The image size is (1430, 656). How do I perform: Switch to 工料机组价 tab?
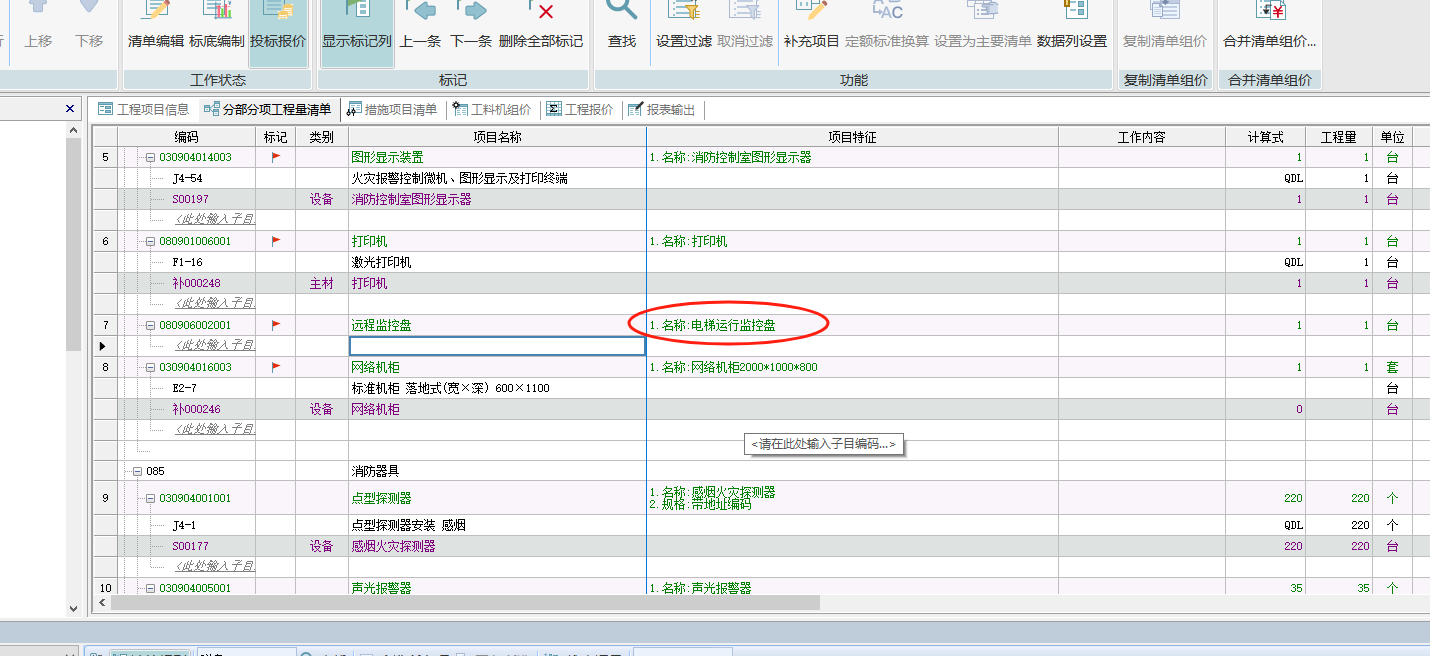pyautogui.click(x=491, y=109)
